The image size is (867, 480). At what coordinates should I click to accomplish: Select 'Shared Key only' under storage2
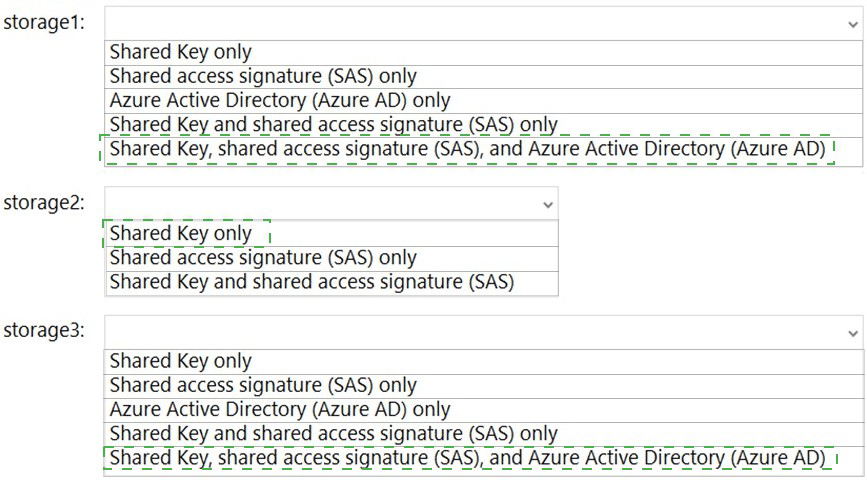click(332, 233)
